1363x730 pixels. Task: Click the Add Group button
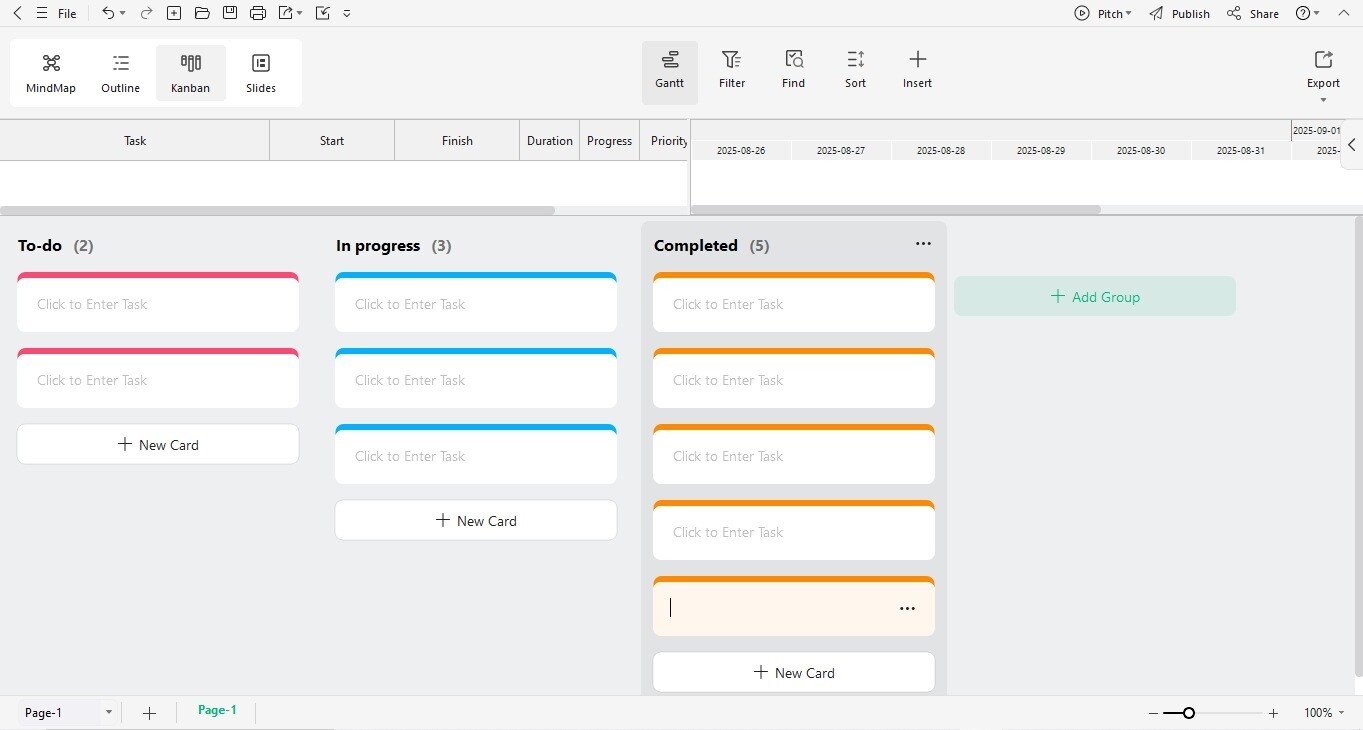(1095, 296)
